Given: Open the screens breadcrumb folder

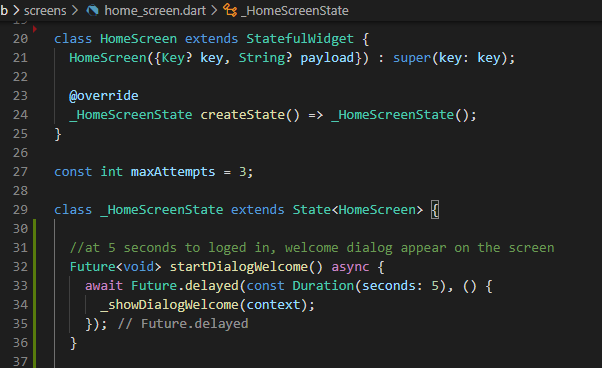Looking at the screenshot, I should coord(45,11).
